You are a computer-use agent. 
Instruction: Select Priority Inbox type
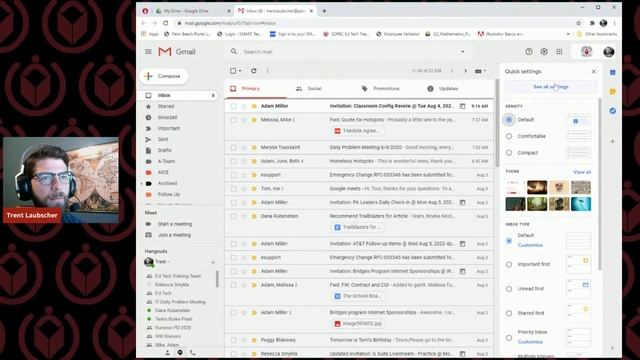[x=509, y=338]
